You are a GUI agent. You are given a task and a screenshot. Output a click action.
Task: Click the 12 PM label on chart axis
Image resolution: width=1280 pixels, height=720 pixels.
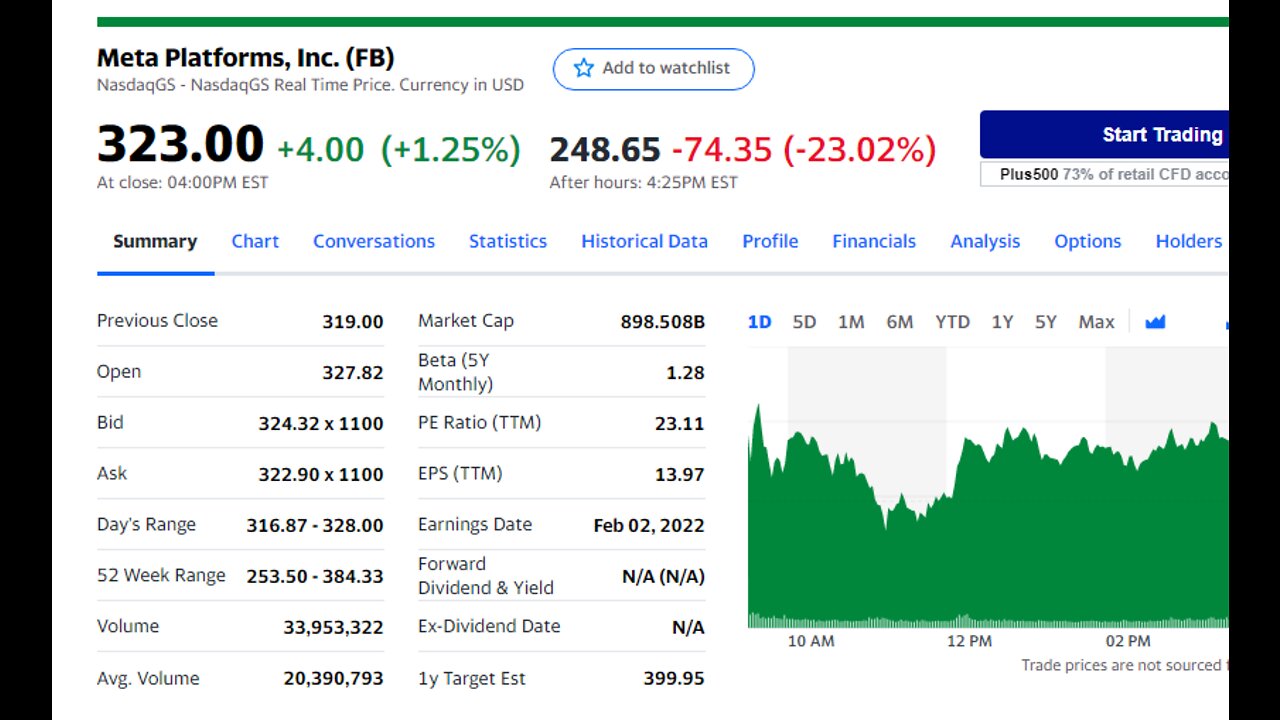click(969, 641)
